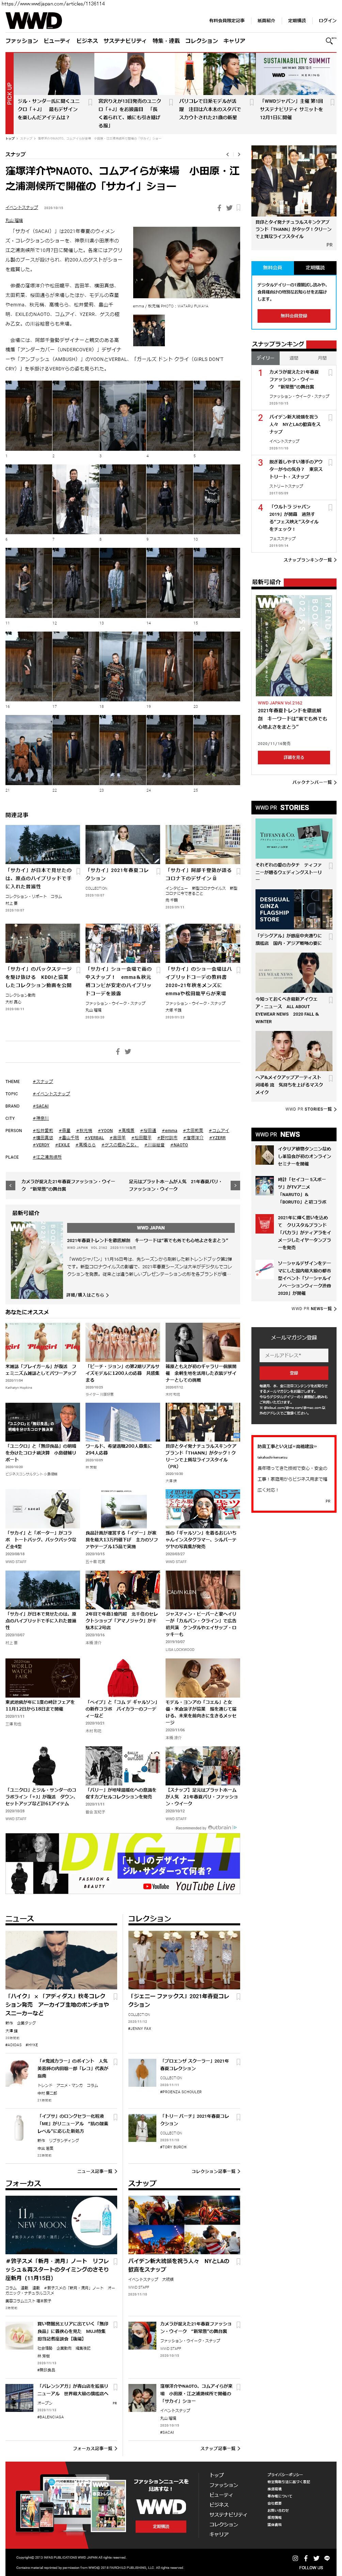Screen dimensions: 342x2576
Task: Select the デイリー ranking tab
Action: tap(265, 357)
